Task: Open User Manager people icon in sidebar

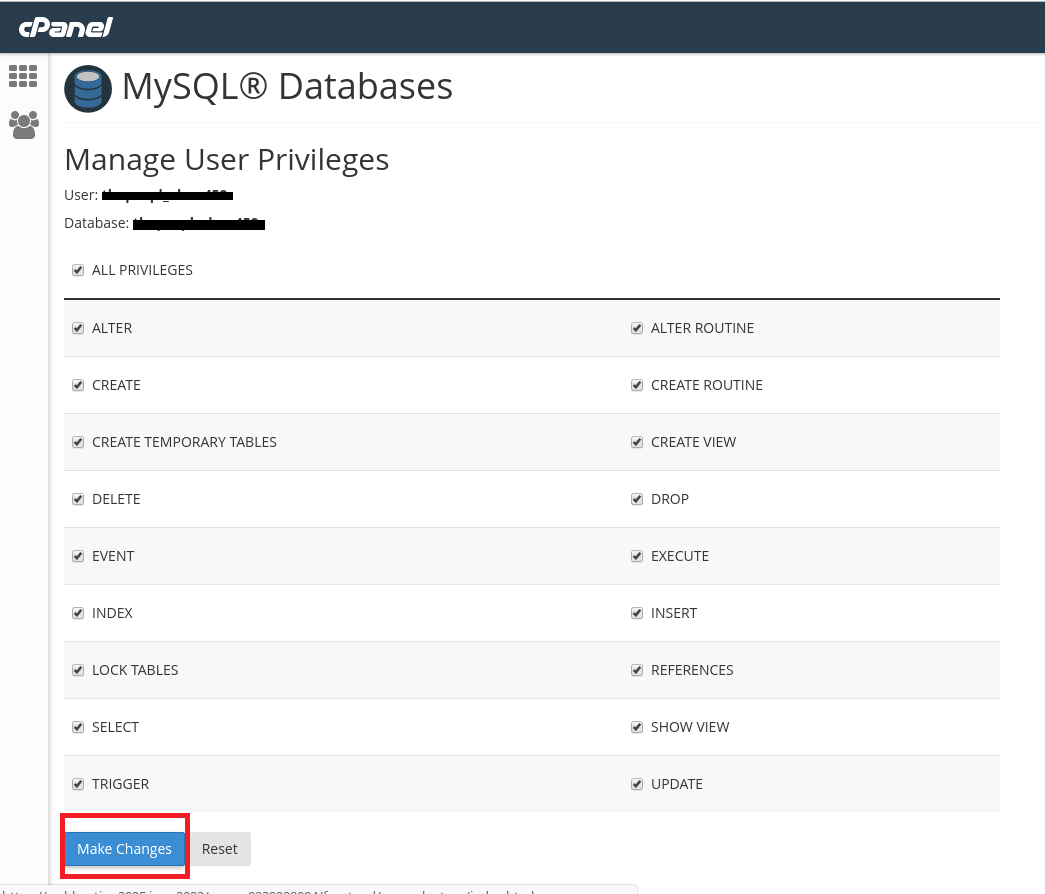Action: 23,125
